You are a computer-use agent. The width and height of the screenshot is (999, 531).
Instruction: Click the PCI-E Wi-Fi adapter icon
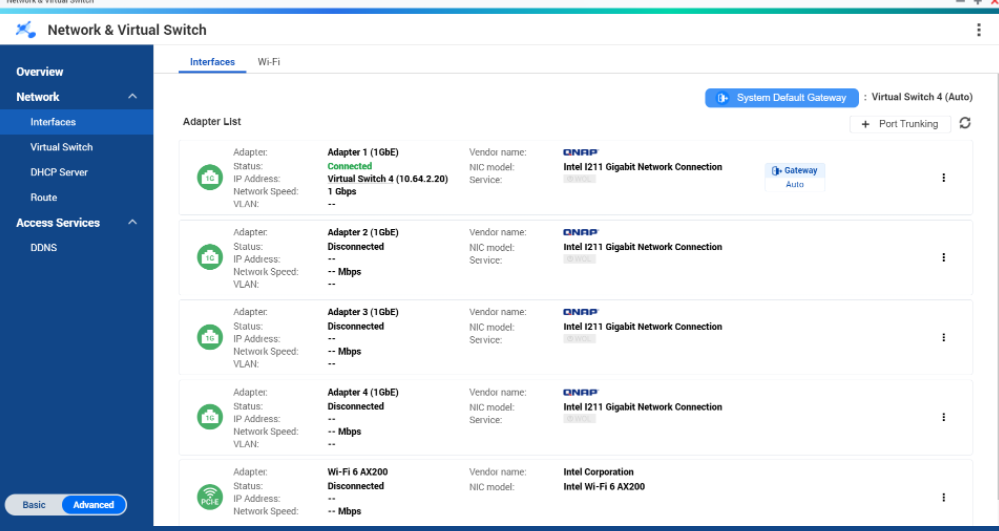[x=210, y=497]
